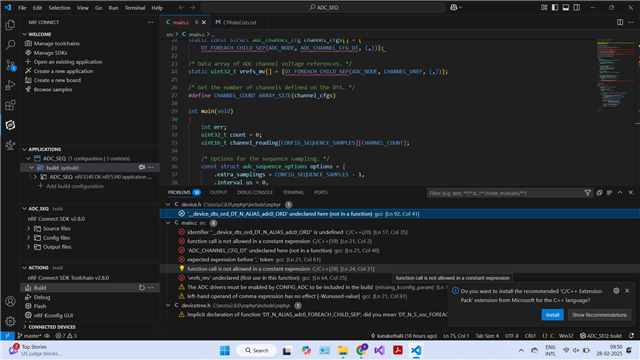Toggle bottom panel layout button
The image size is (640, 360).
click(566, 7)
